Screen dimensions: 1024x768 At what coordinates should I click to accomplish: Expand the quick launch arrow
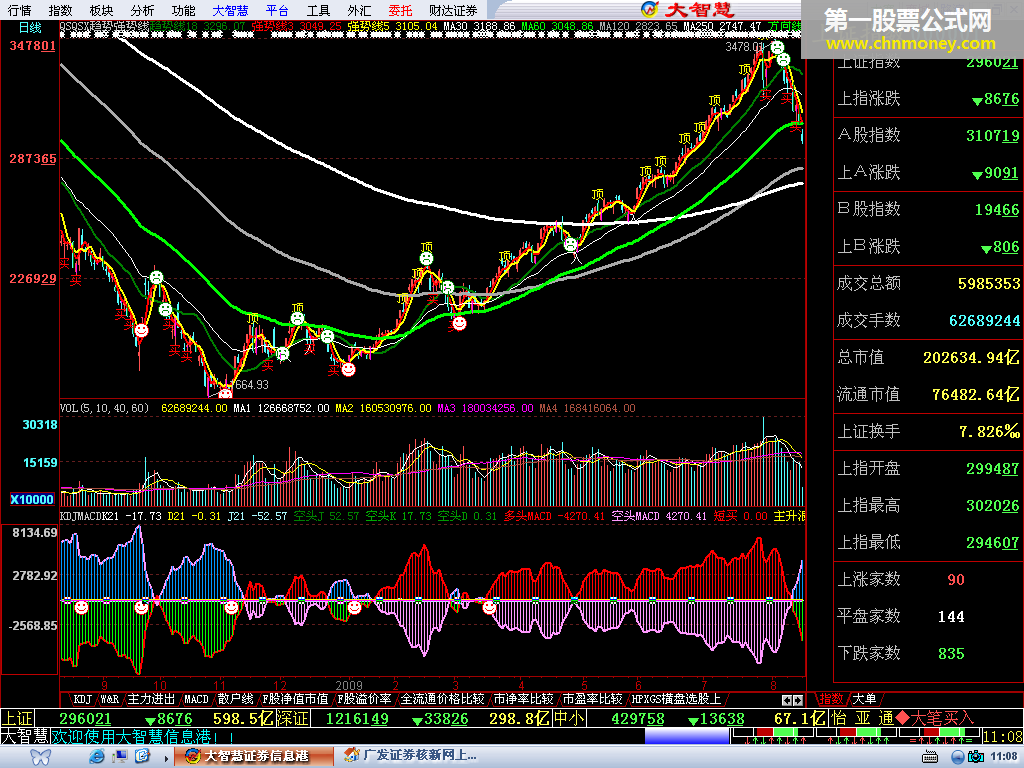point(167,758)
